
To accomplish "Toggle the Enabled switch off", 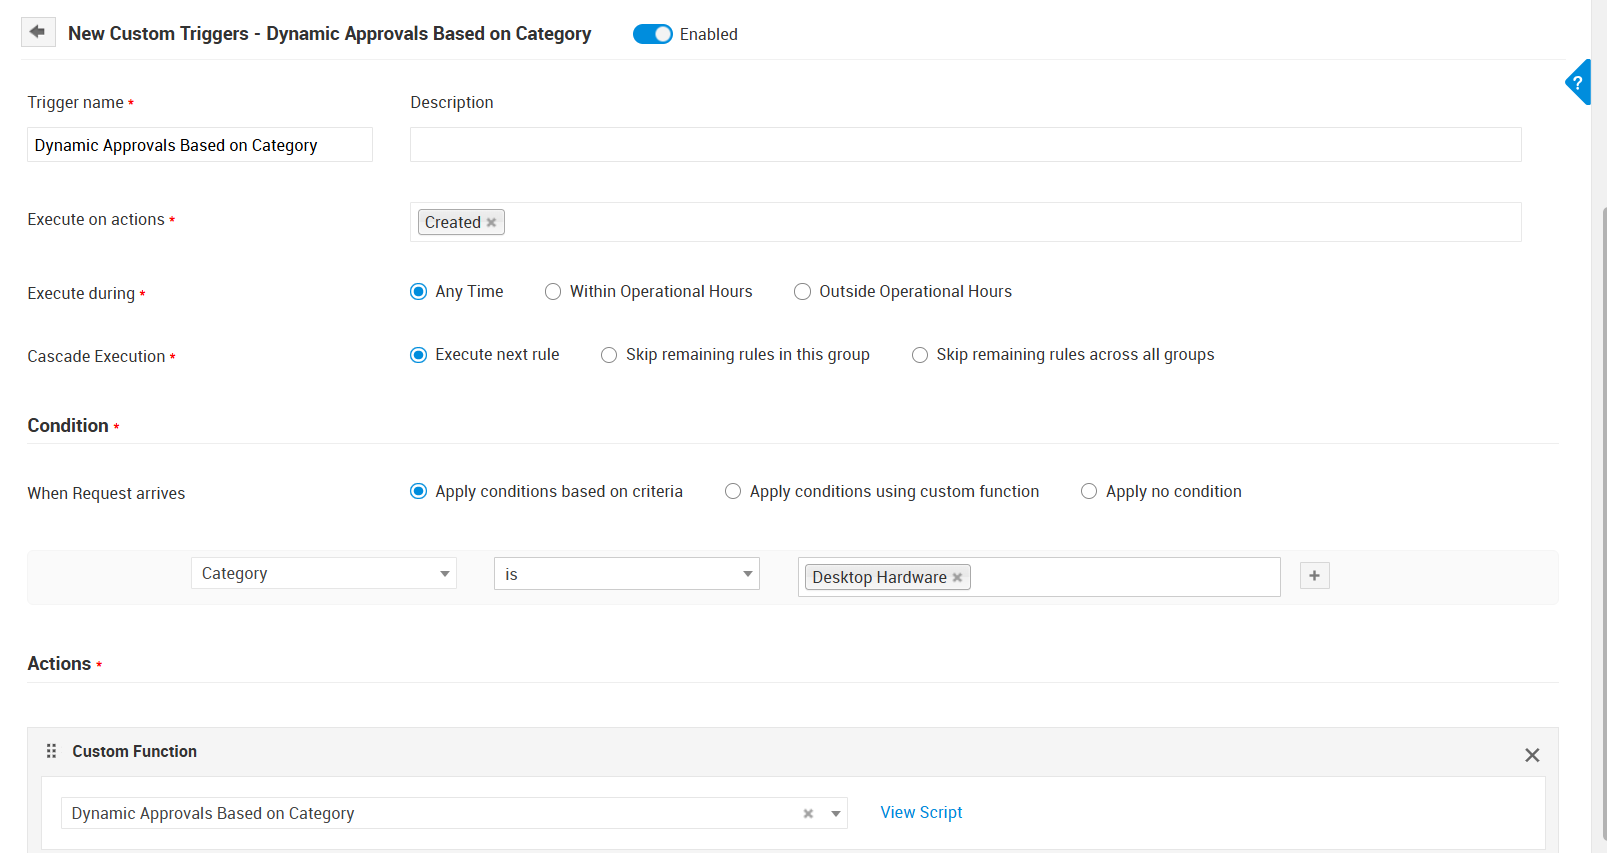I will coord(653,34).
